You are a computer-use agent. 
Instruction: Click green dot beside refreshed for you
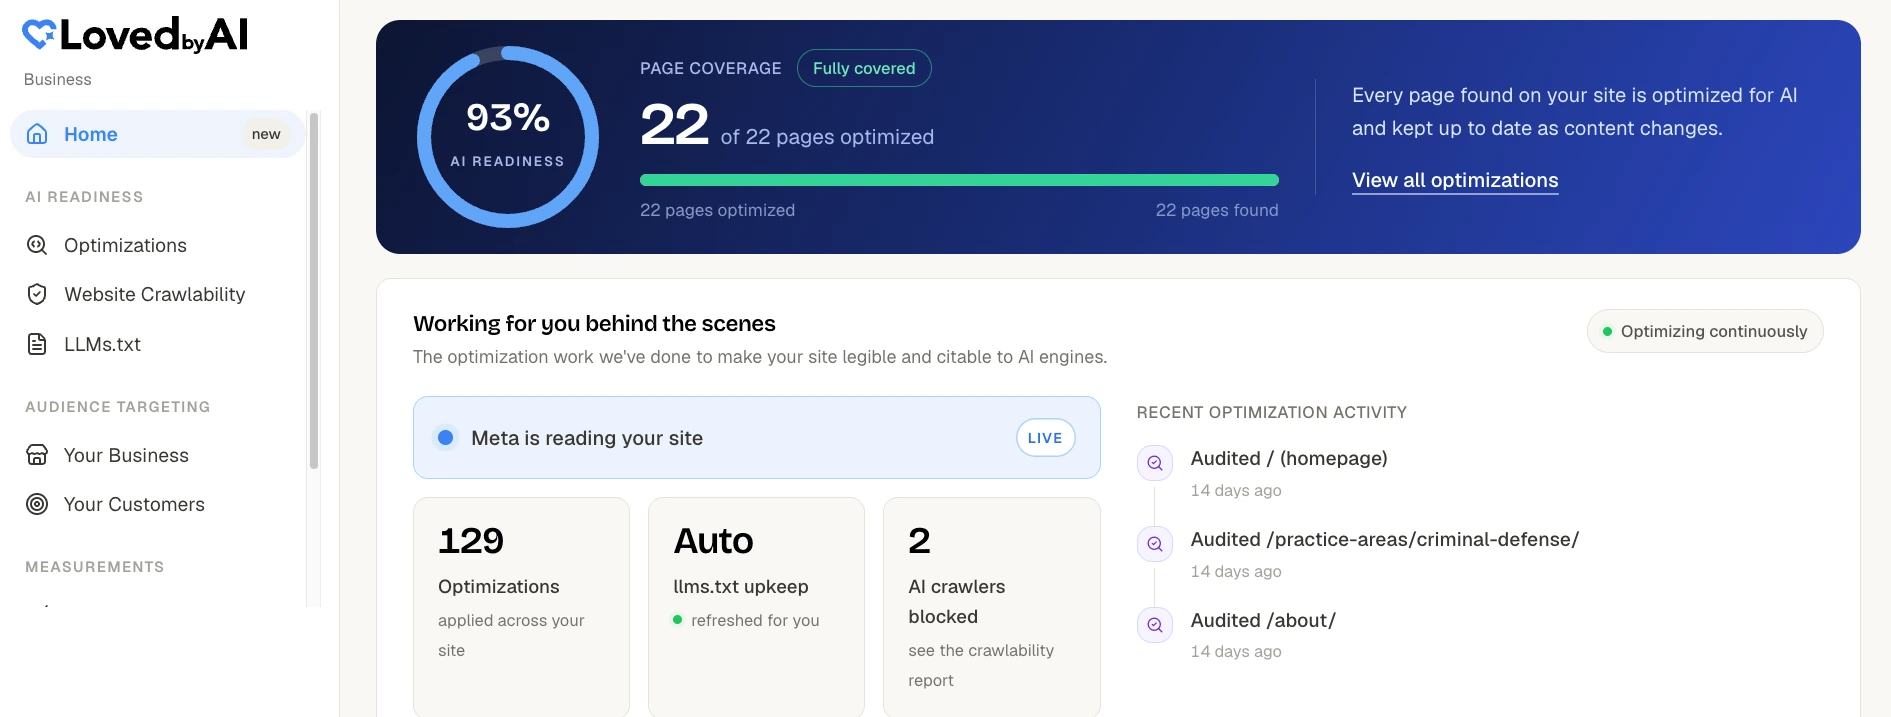(x=677, y=620)
